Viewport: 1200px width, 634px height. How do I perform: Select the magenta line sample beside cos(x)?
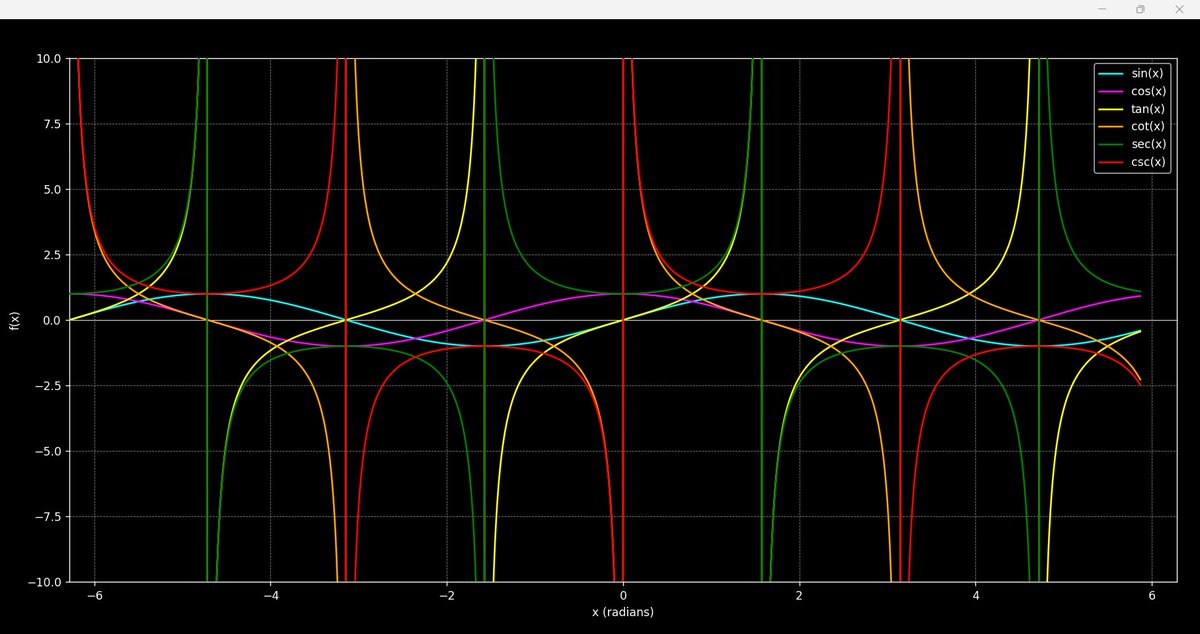(x=1109, y=91)
